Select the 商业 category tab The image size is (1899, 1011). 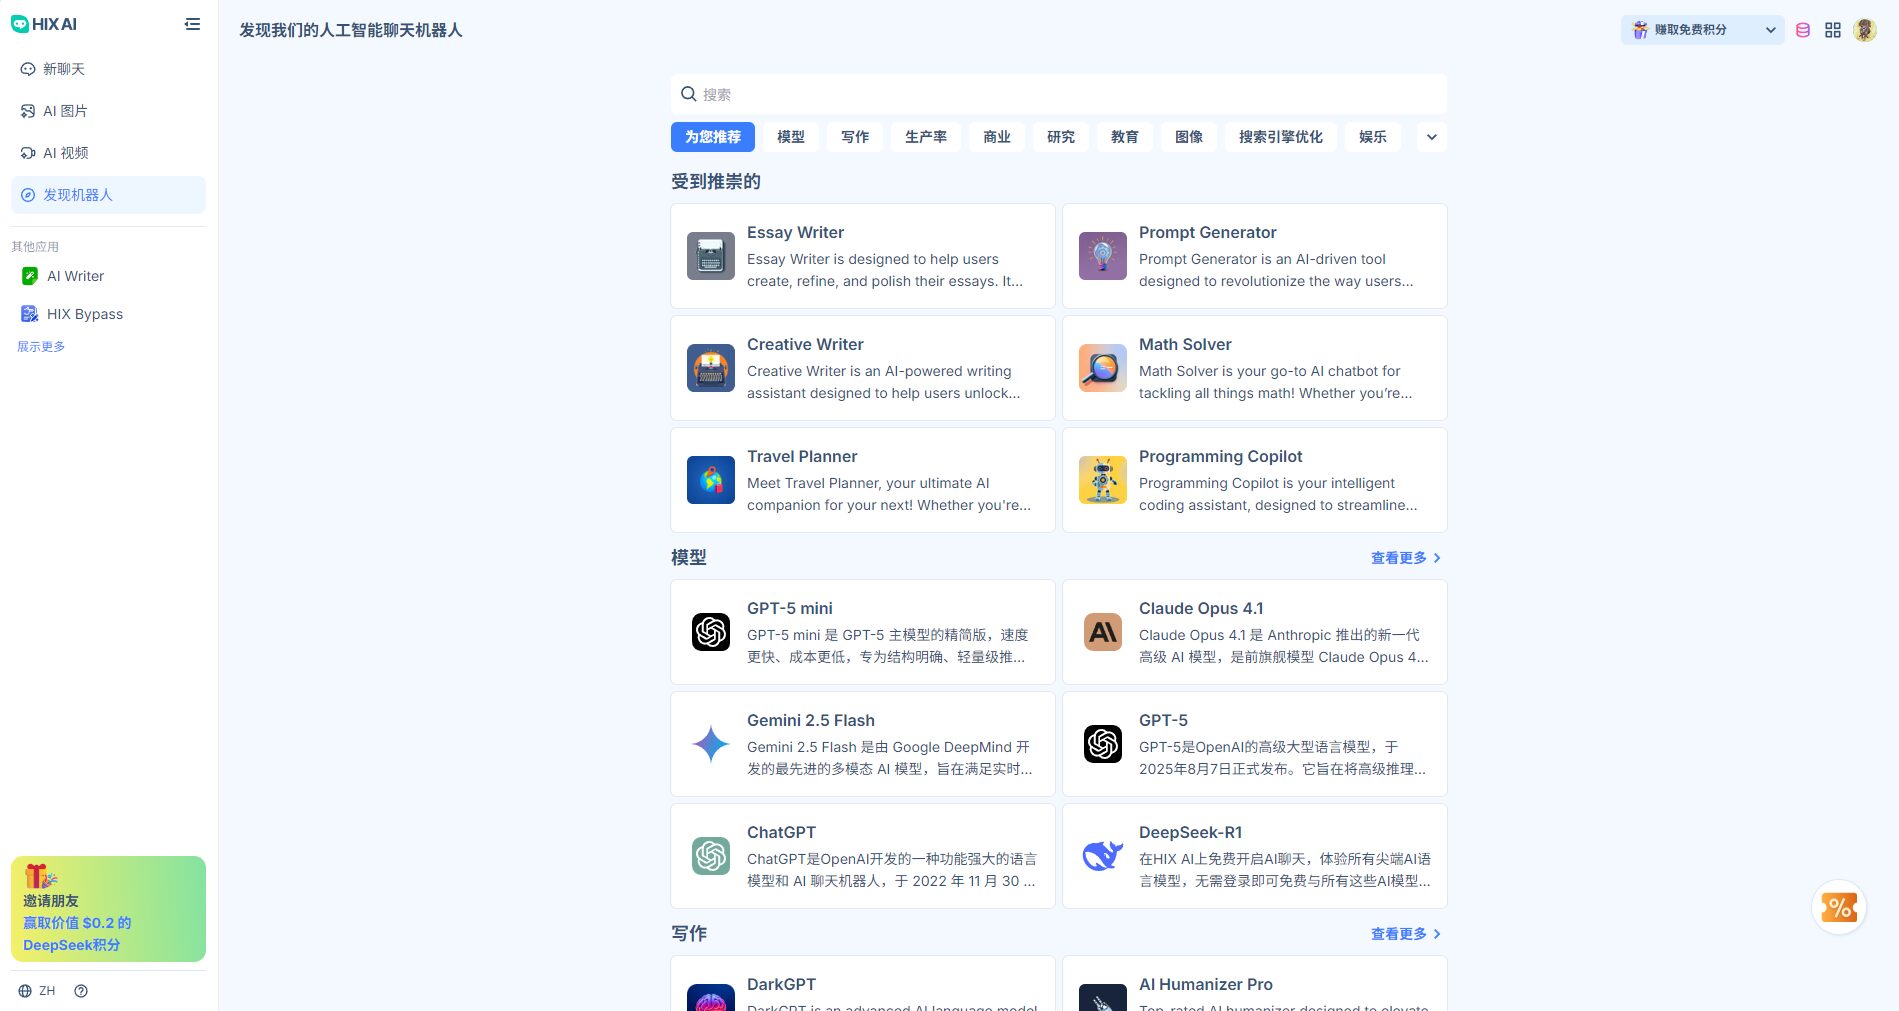[x=997, y=137]
